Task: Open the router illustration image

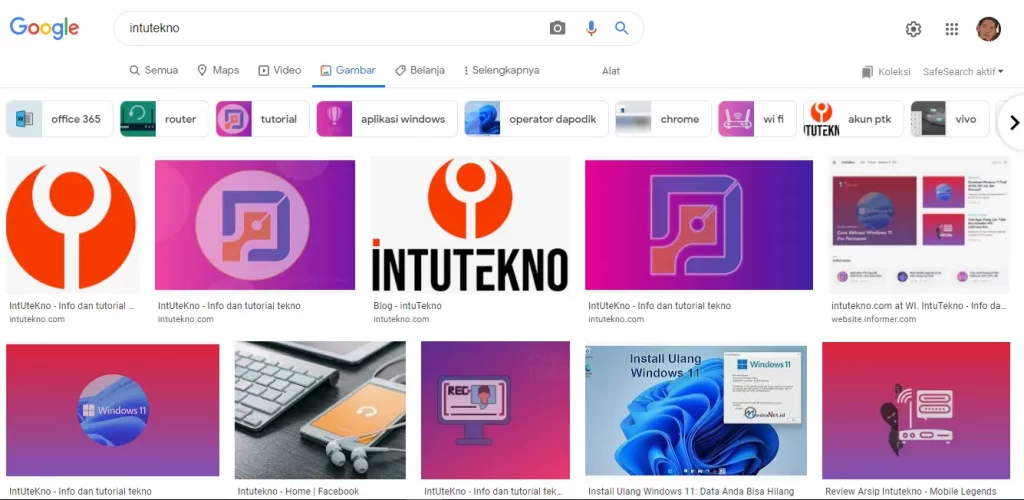Action: coord(916,410)
